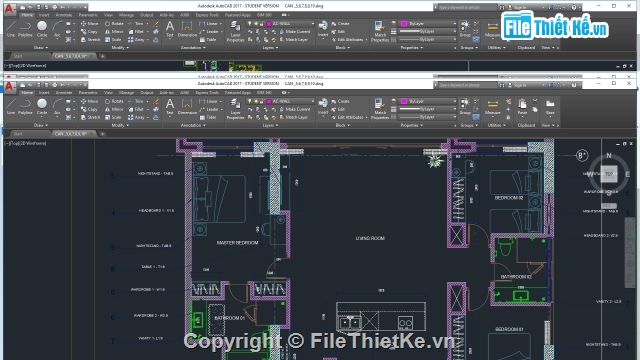Choose the Stretch tool in the front window
The height and width of the screenshot is (360, 640).
pyautogui.click(x=90, y=118)
